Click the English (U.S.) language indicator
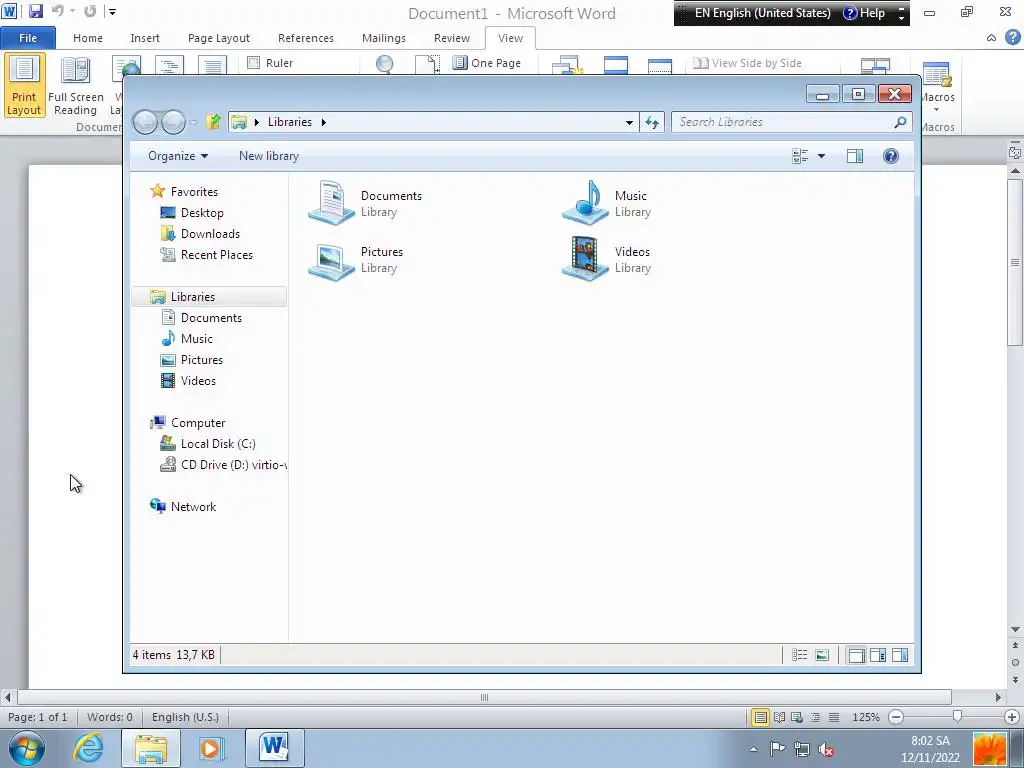Viewport: 1024px width, 768px height. tap(185, 717)
